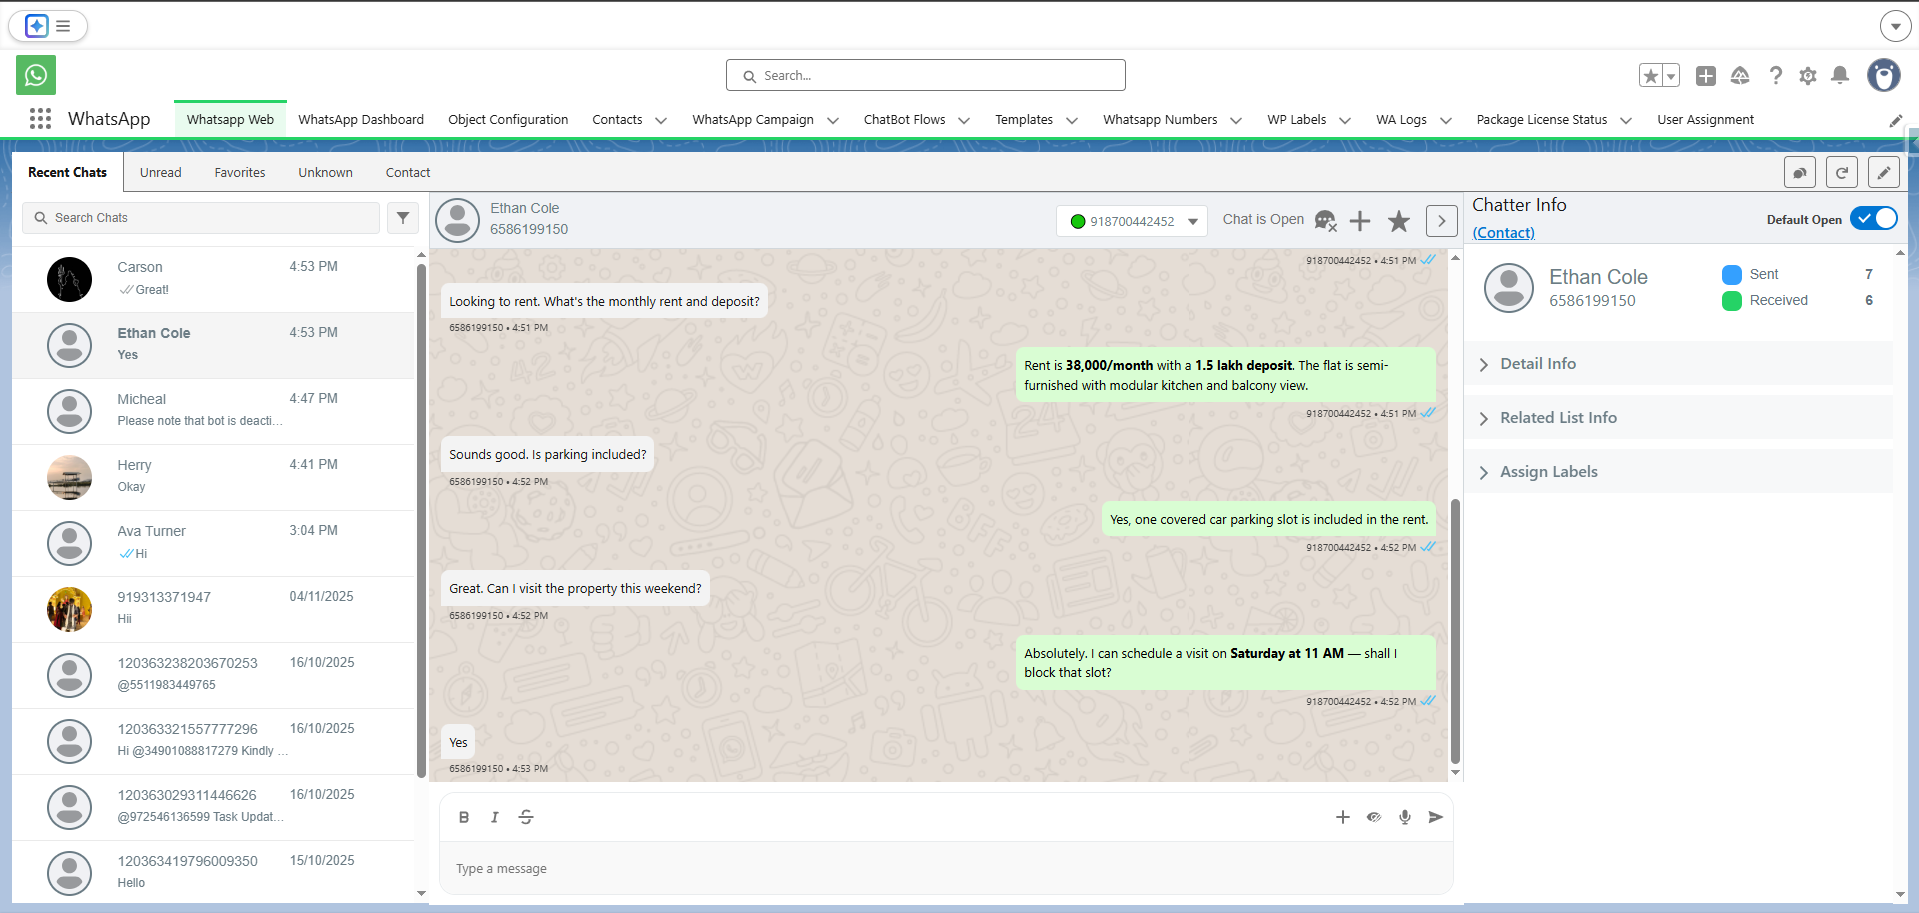1919x913 pixels.
Task: Select the Italic formatting icon
Action: 494,817
